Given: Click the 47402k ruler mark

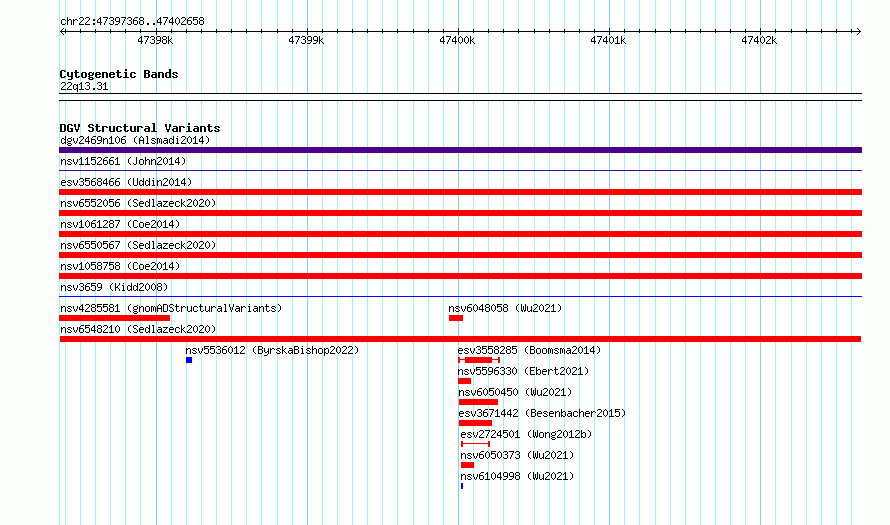Looking at the screenshot, I should click(759, 40).
